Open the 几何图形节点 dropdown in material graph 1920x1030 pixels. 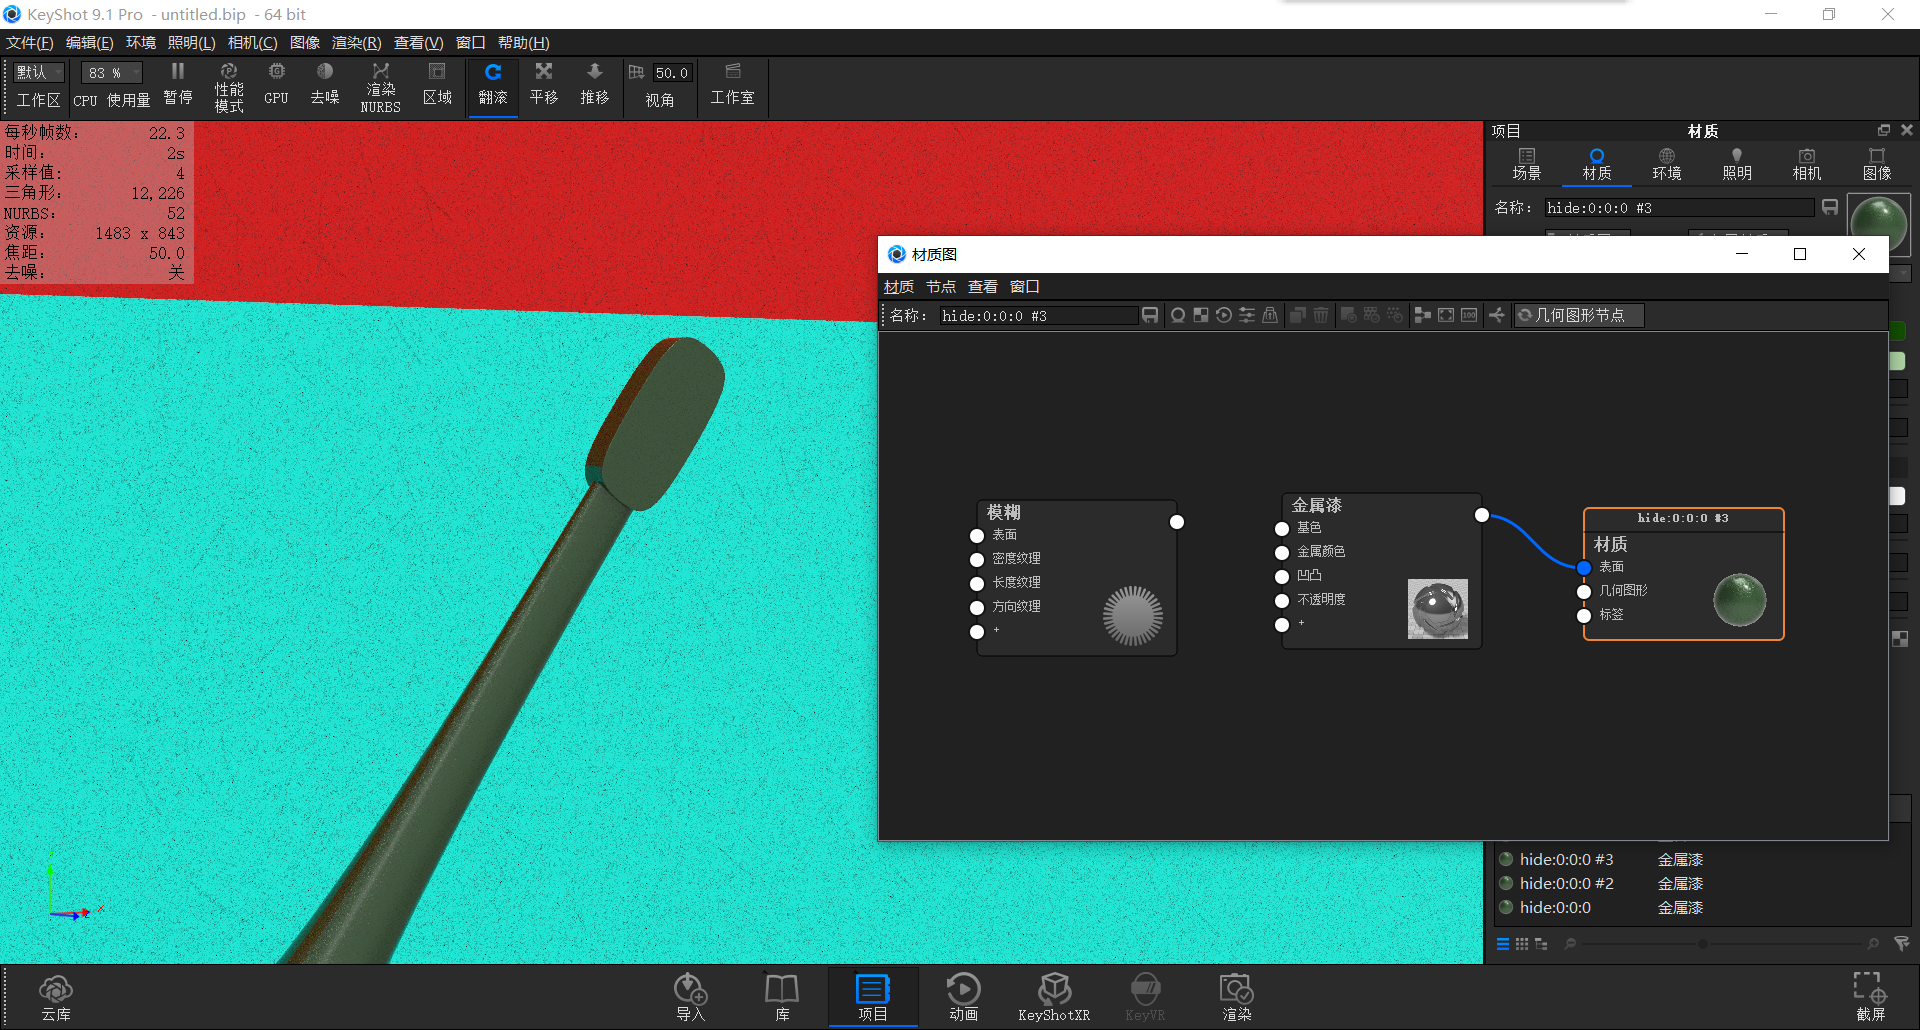[1578, 315]
